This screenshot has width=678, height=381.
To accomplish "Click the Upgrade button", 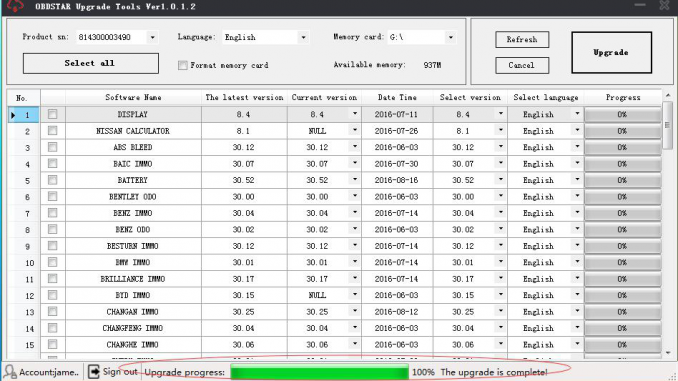I will [x=611, y=52].
